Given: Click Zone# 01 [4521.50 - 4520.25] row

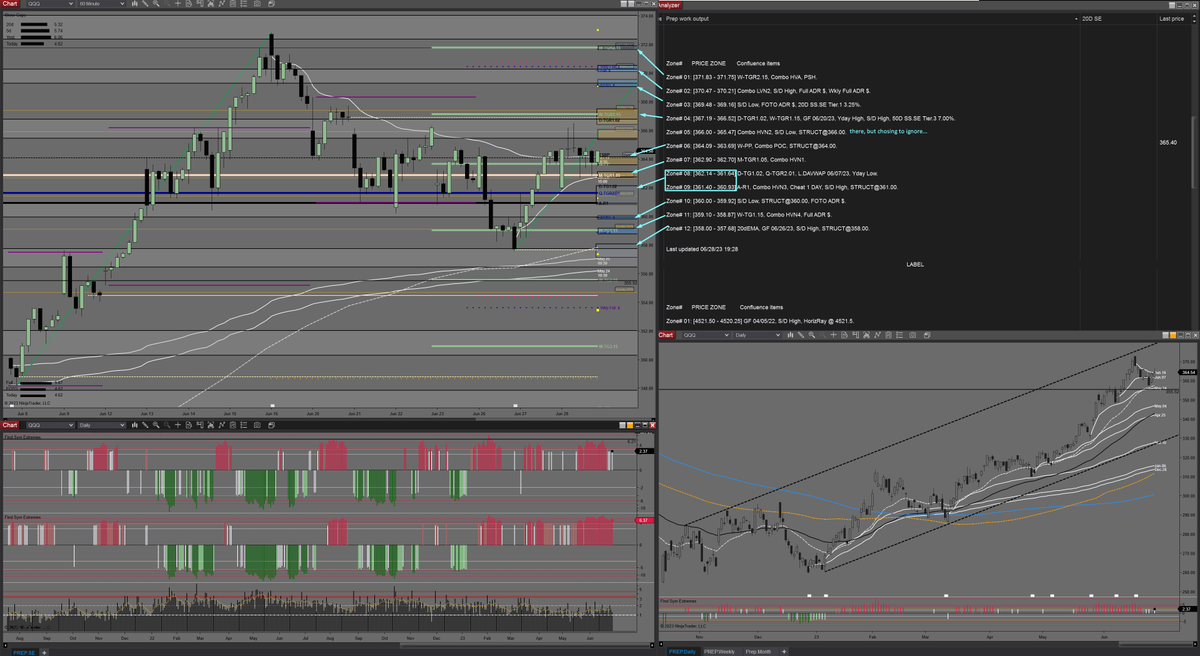Looking at the screenshot, I should pos(761,321).
